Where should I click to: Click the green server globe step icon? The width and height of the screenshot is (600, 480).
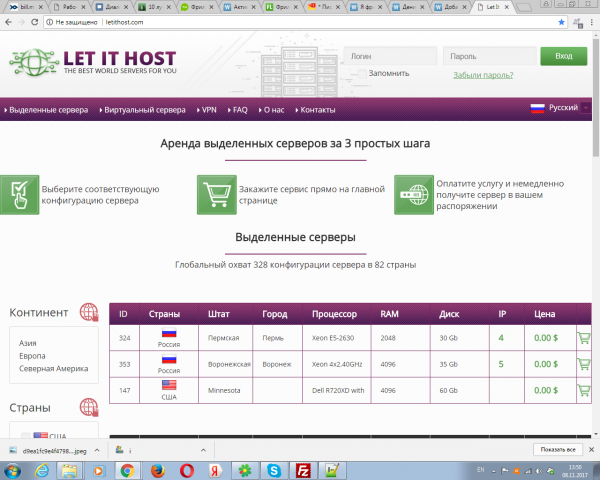click(x=414, y=195)
